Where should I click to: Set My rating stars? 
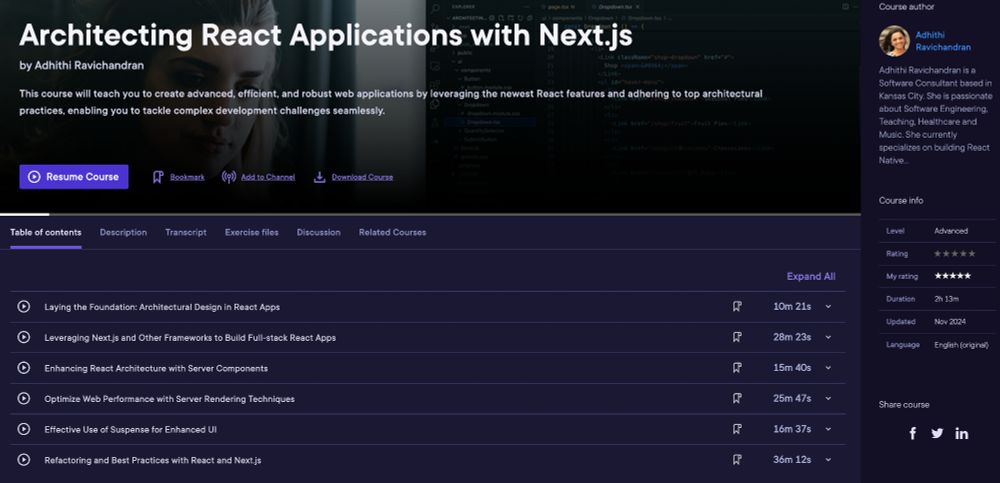952,276
